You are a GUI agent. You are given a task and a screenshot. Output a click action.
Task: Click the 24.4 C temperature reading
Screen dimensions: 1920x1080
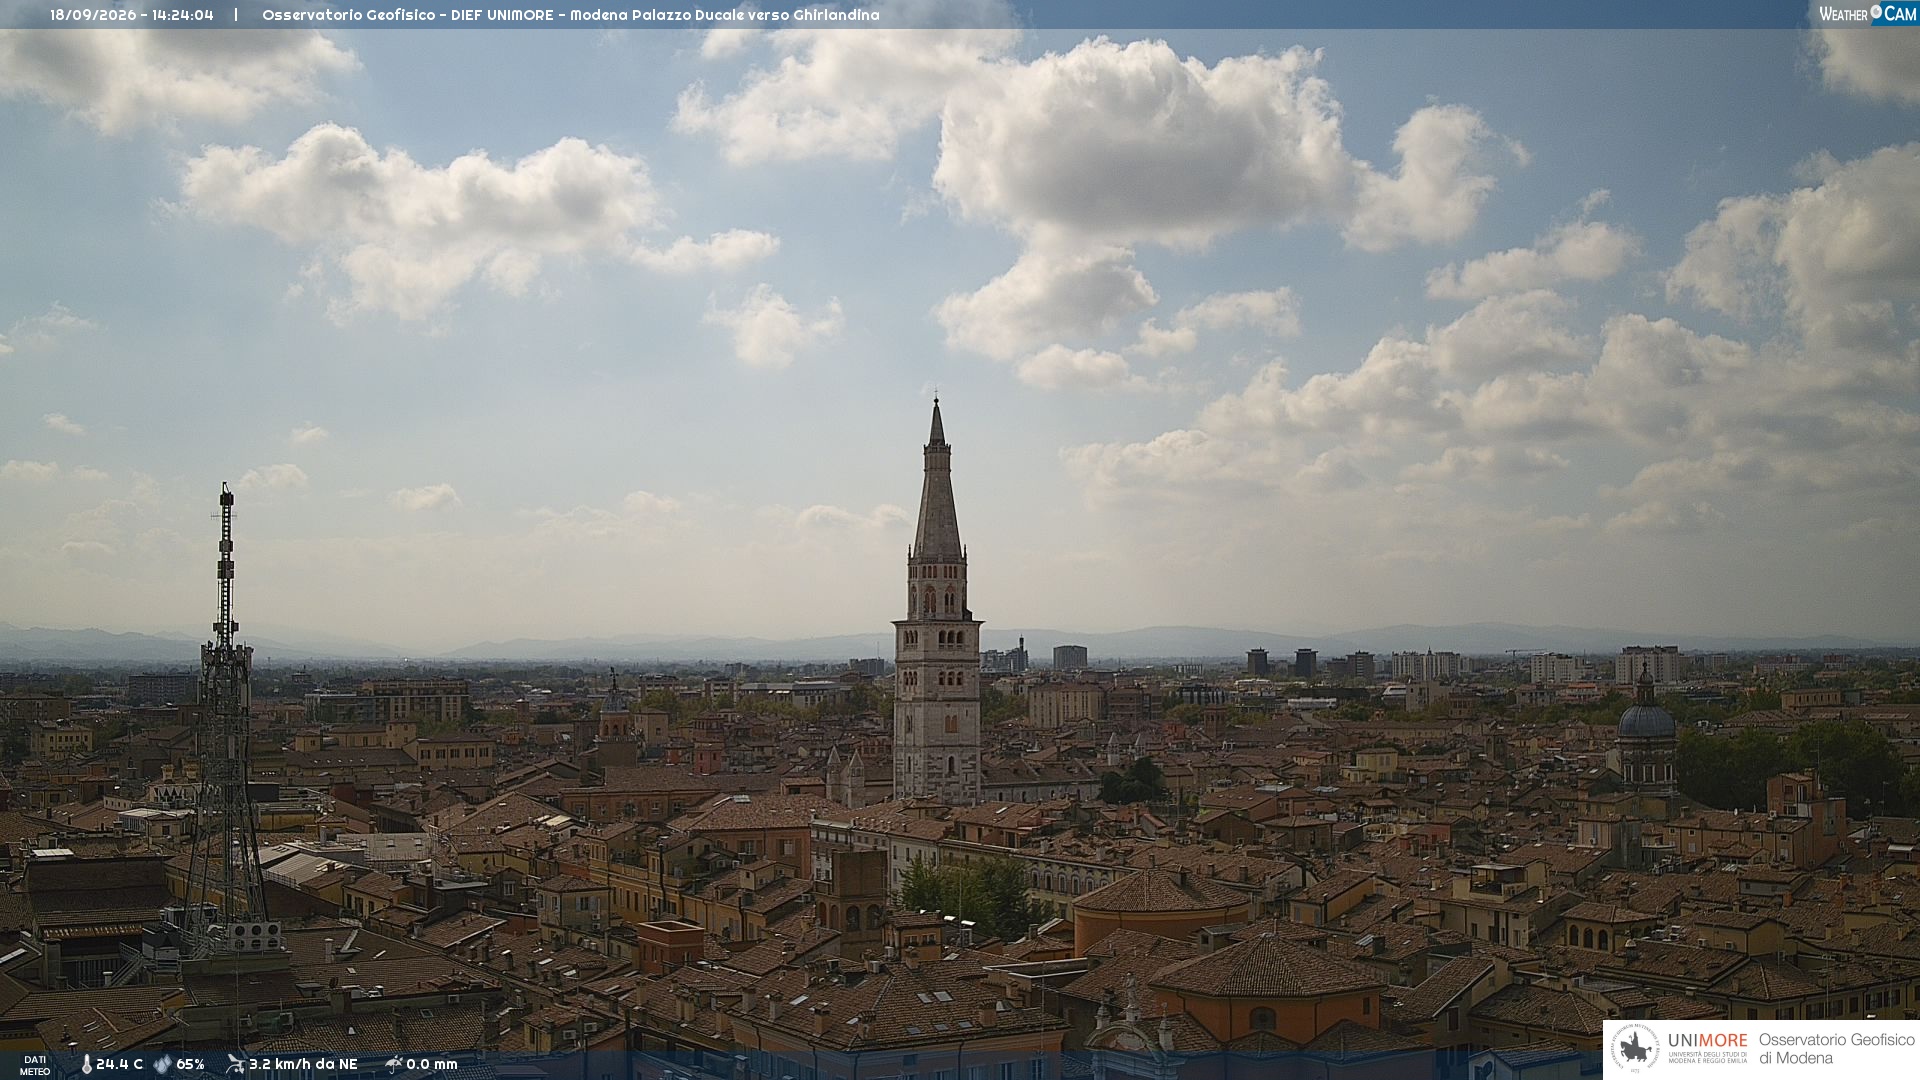(x=119, y=1064)
